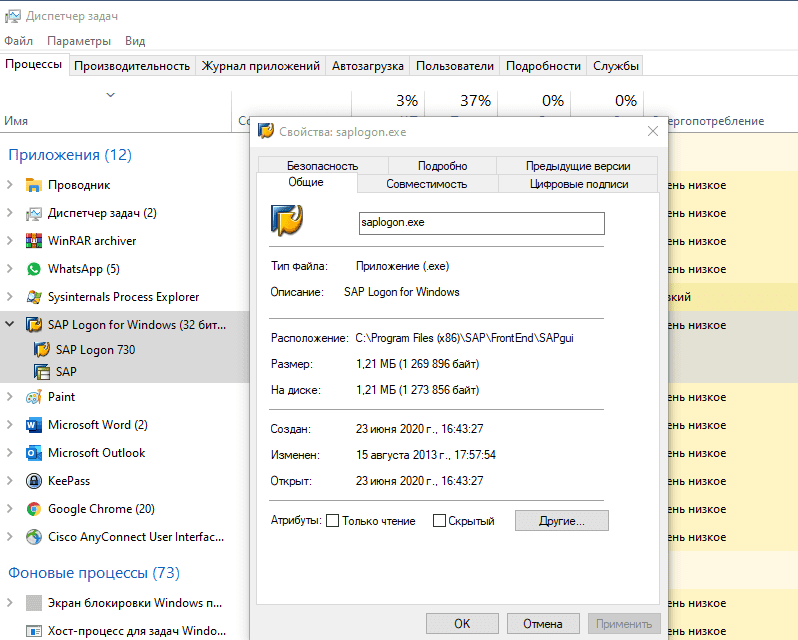This screenshot has height=640, width=798.
Task: Click the sort chevron above Имя column
Action: [110, 95]
